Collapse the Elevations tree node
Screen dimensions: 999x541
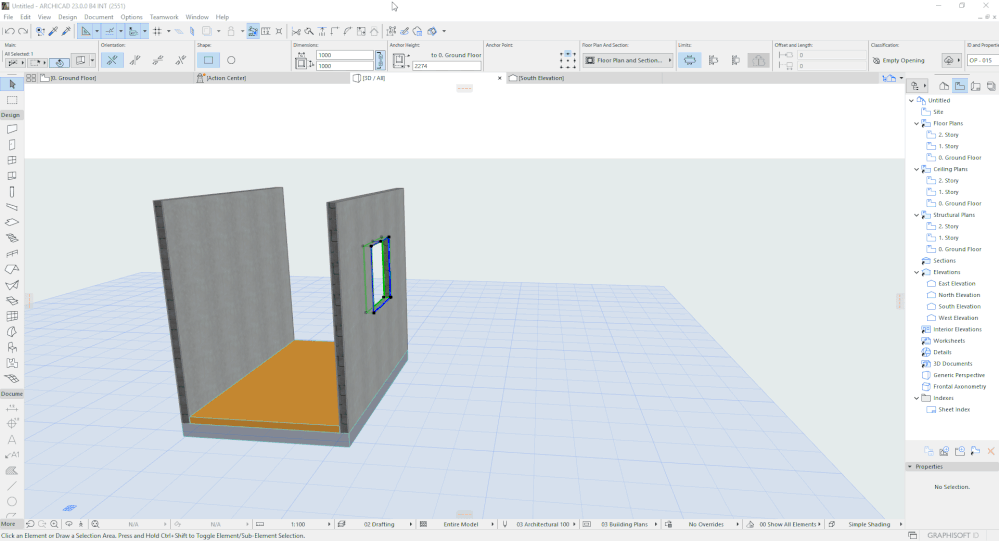(x=916, y=272)
